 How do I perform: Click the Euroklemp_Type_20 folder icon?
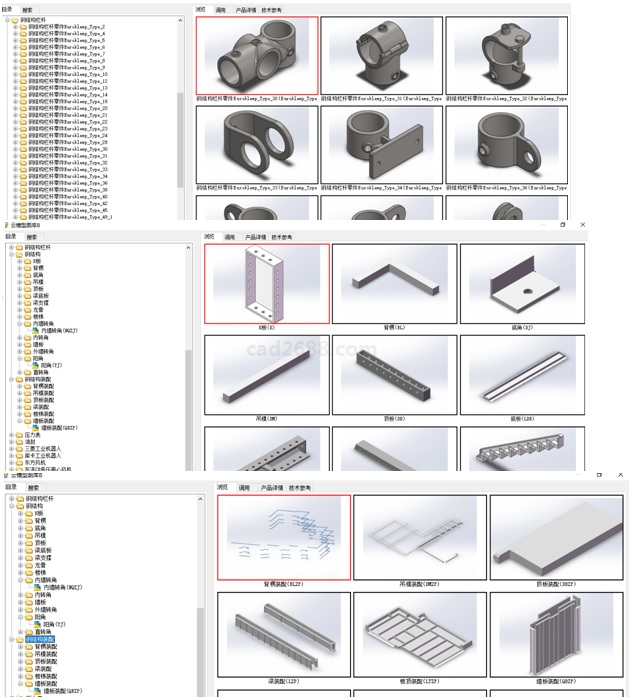tap(22, 108)
